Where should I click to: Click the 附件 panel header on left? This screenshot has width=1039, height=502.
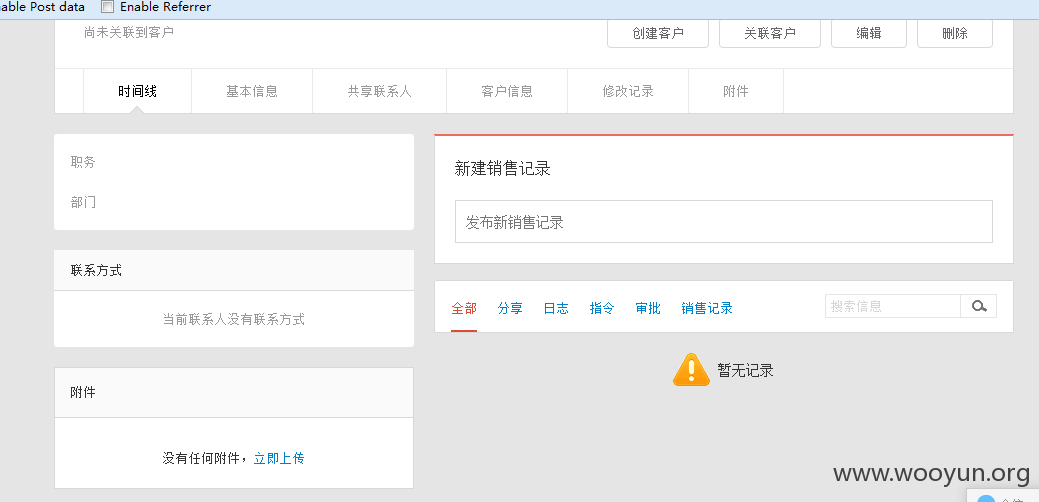point(234,393)
